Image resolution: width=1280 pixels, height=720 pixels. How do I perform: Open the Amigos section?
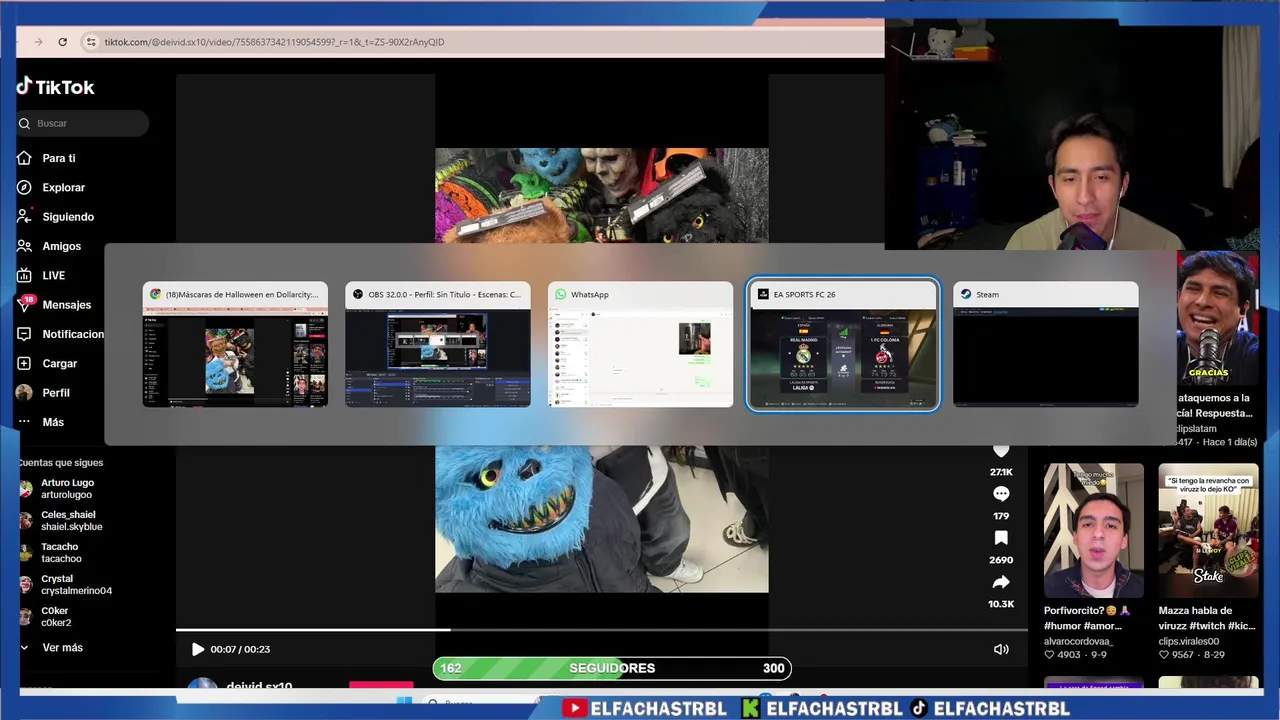pyautogui.click(x=61, y=246)
